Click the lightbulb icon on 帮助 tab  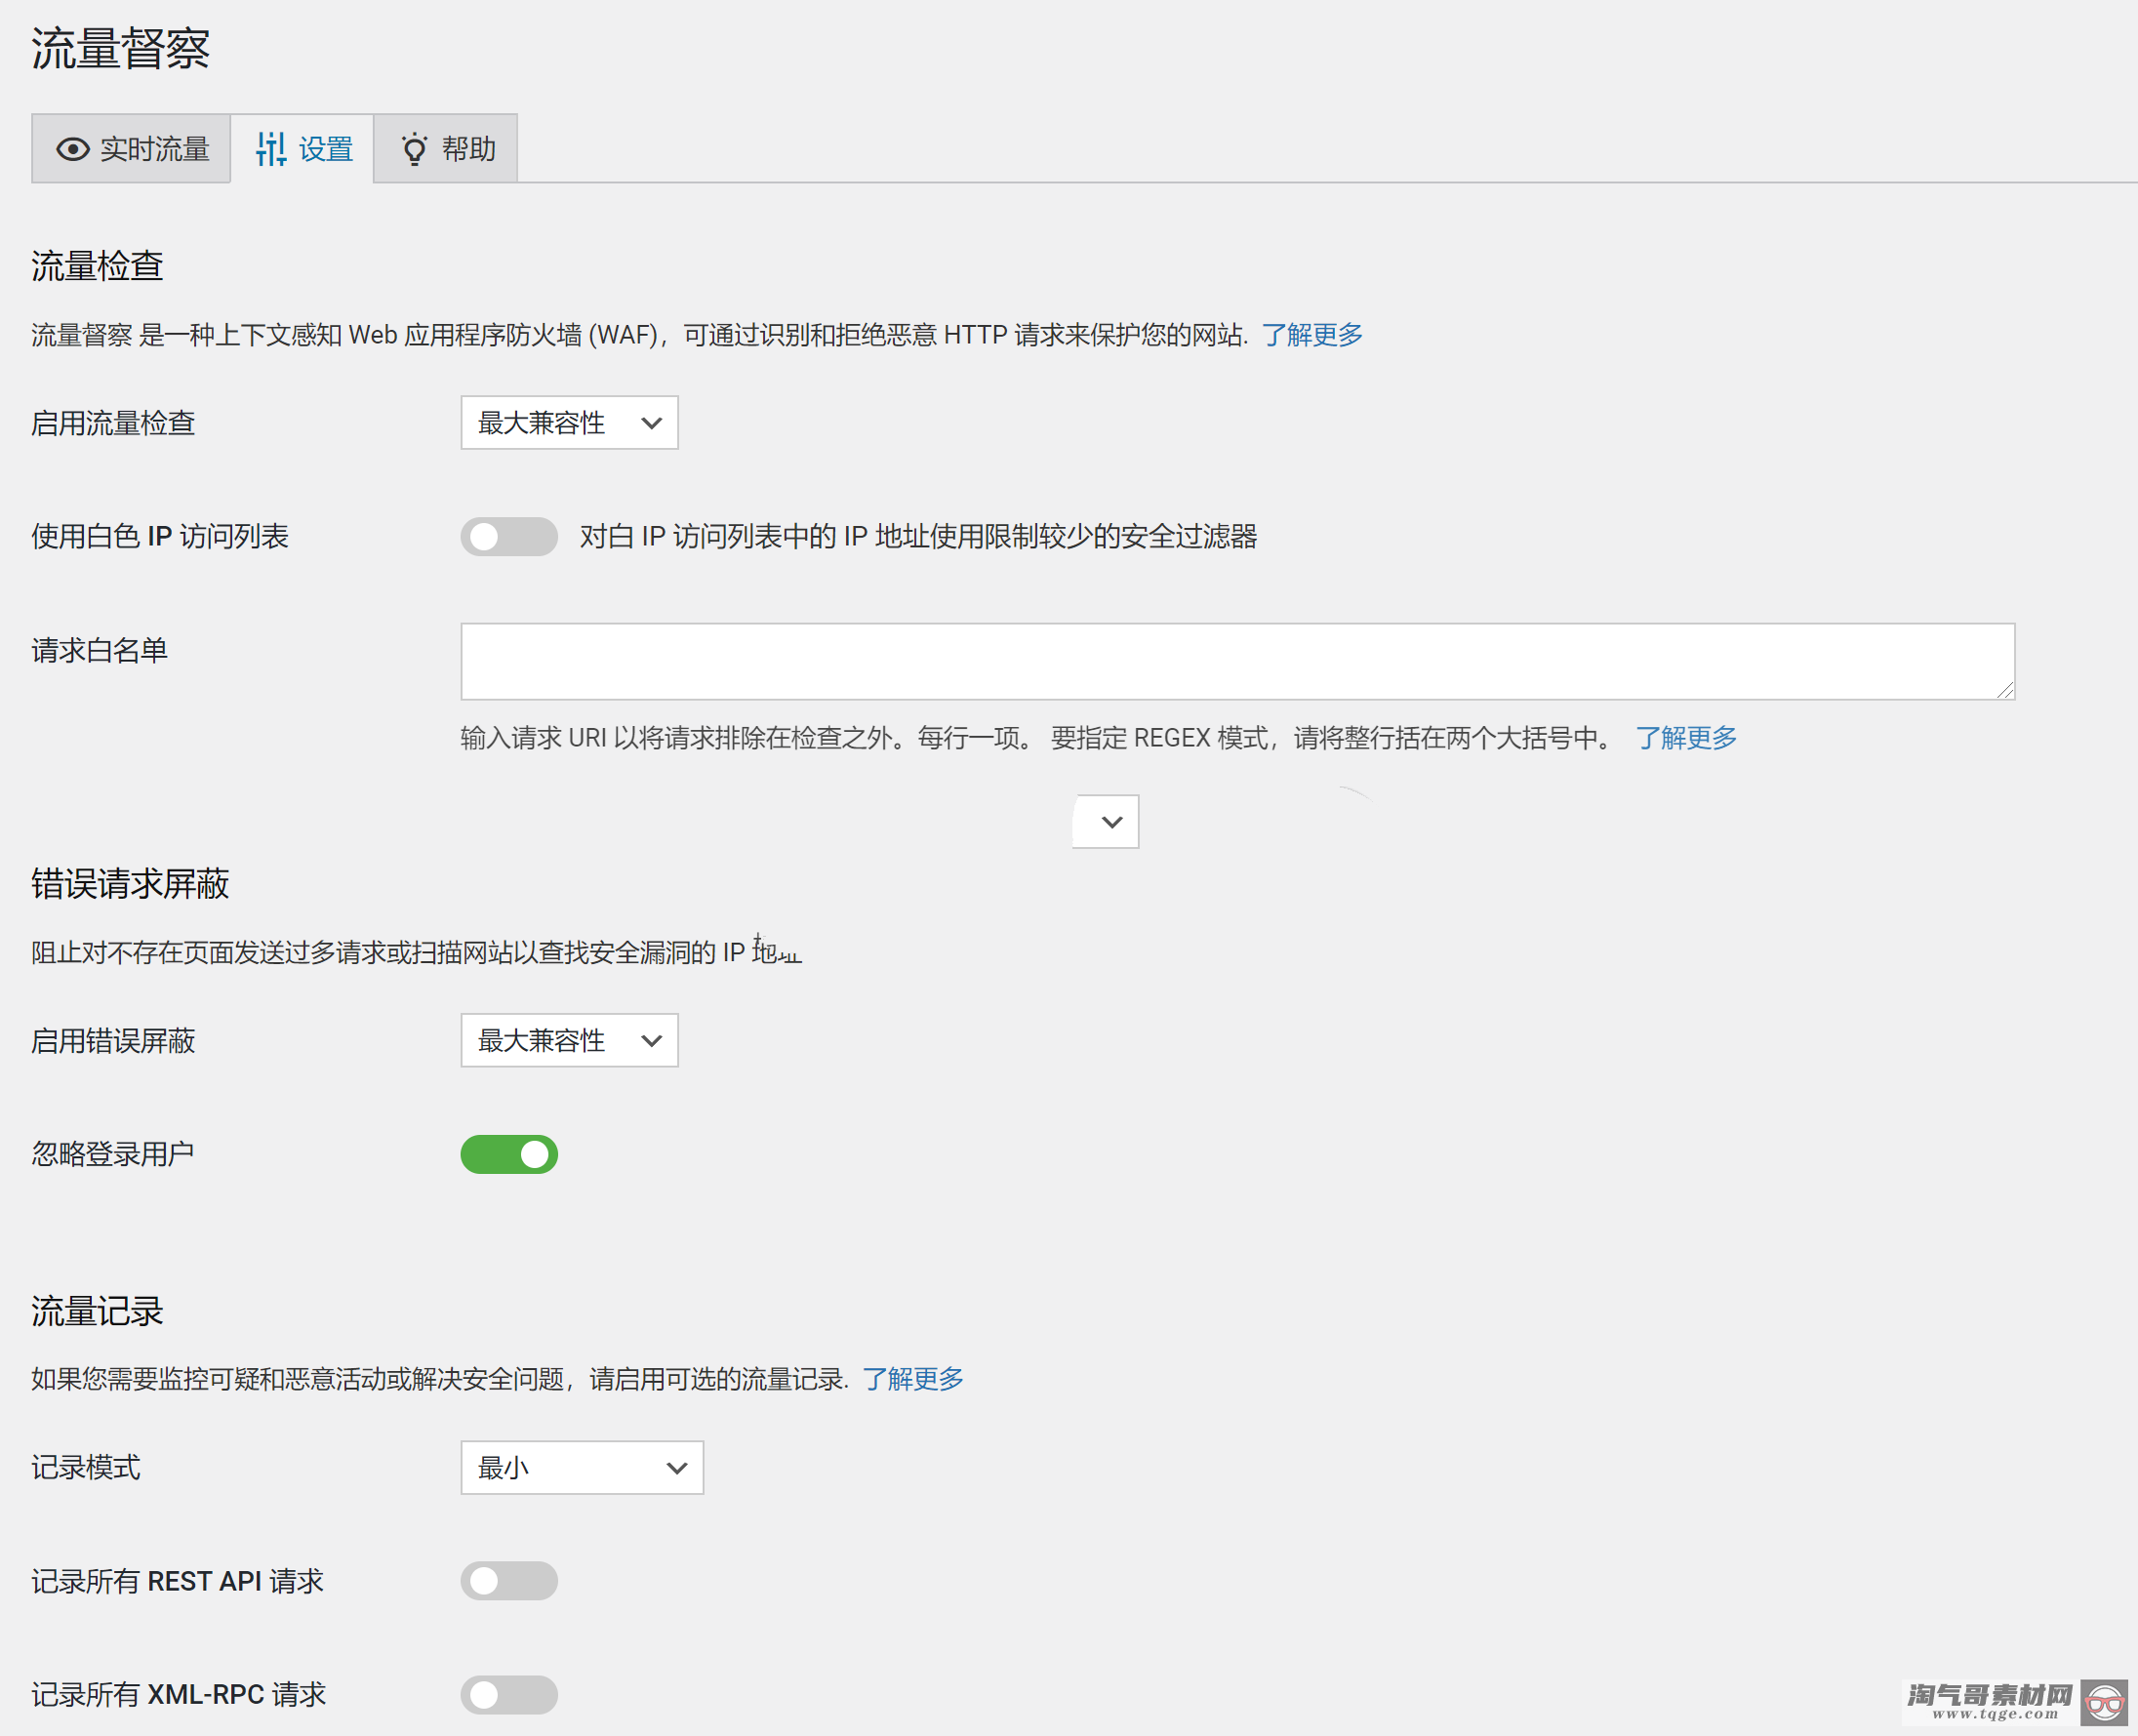point(414,149)
